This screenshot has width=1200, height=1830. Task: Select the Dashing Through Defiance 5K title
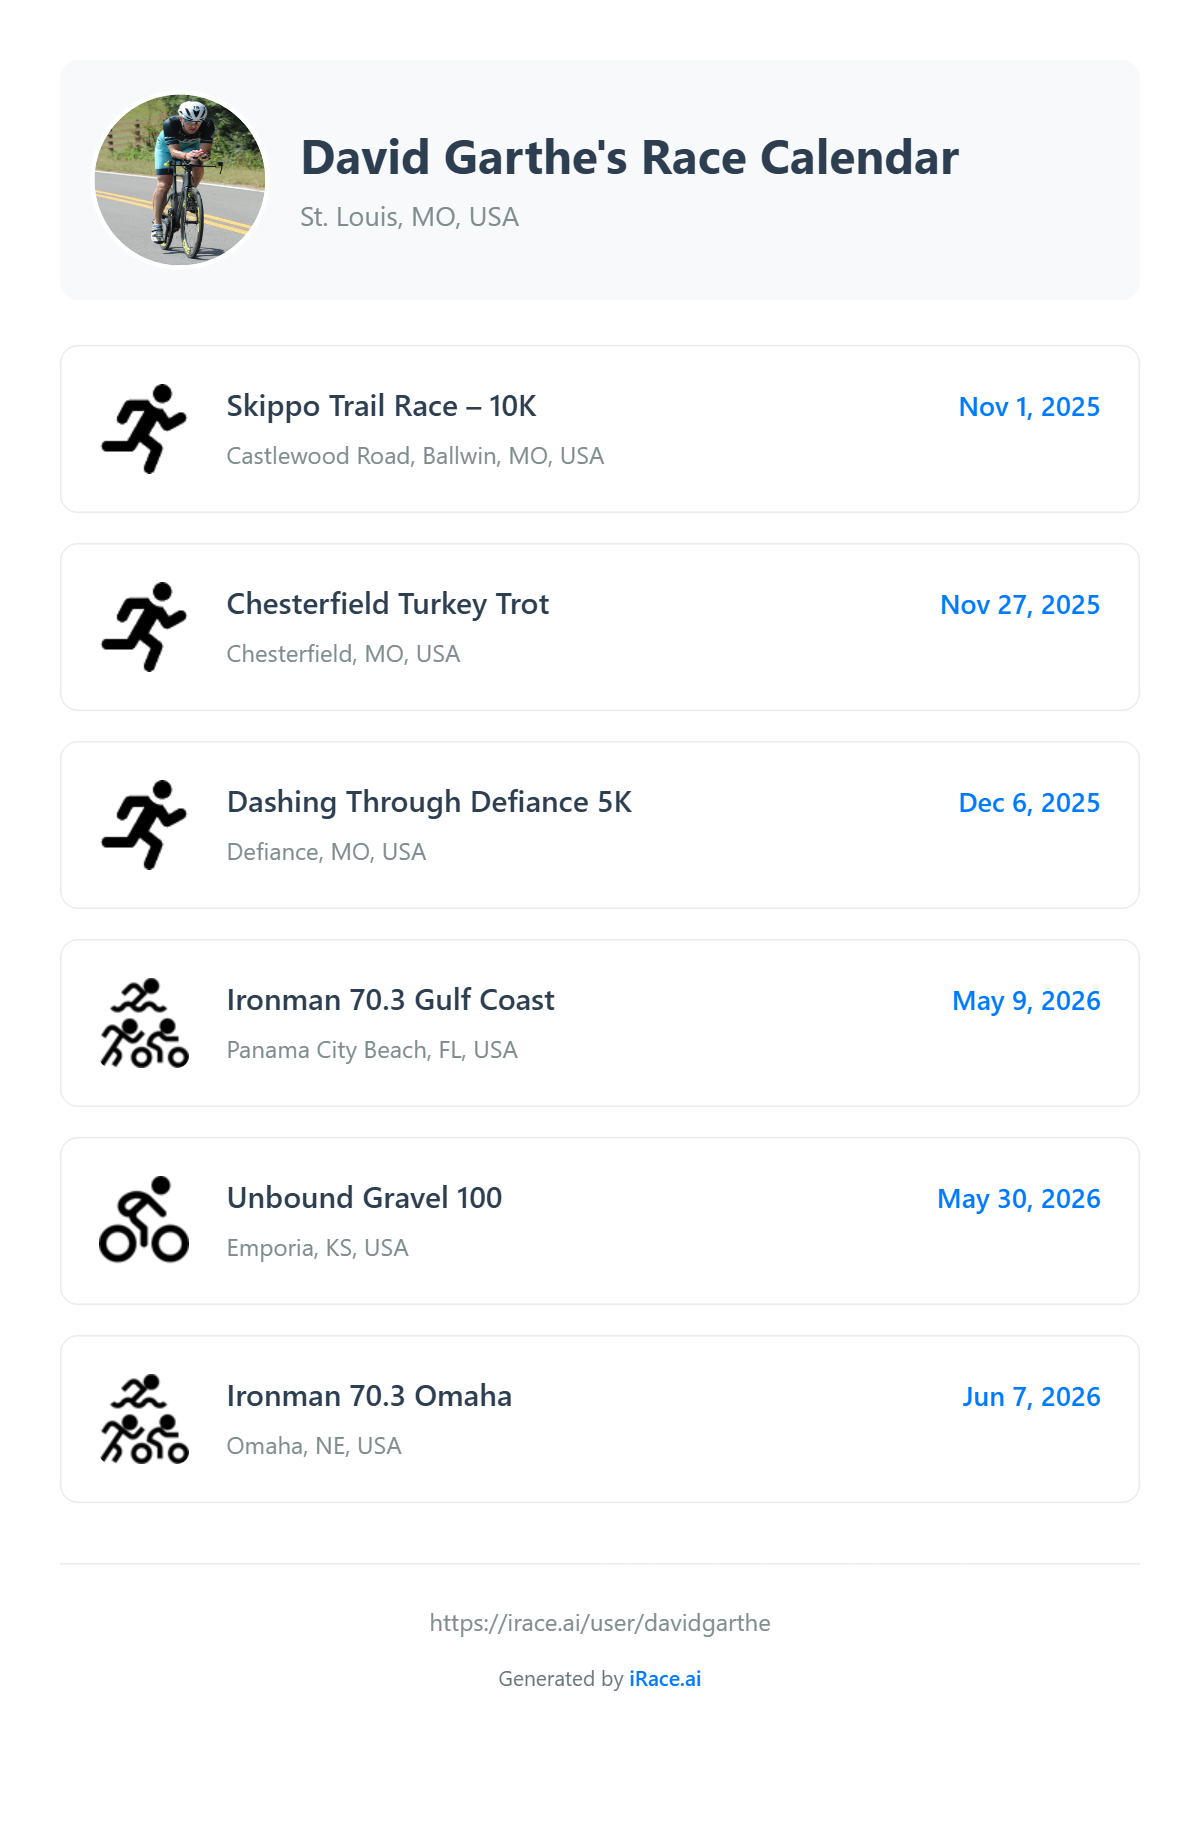[x=429, y=802]
